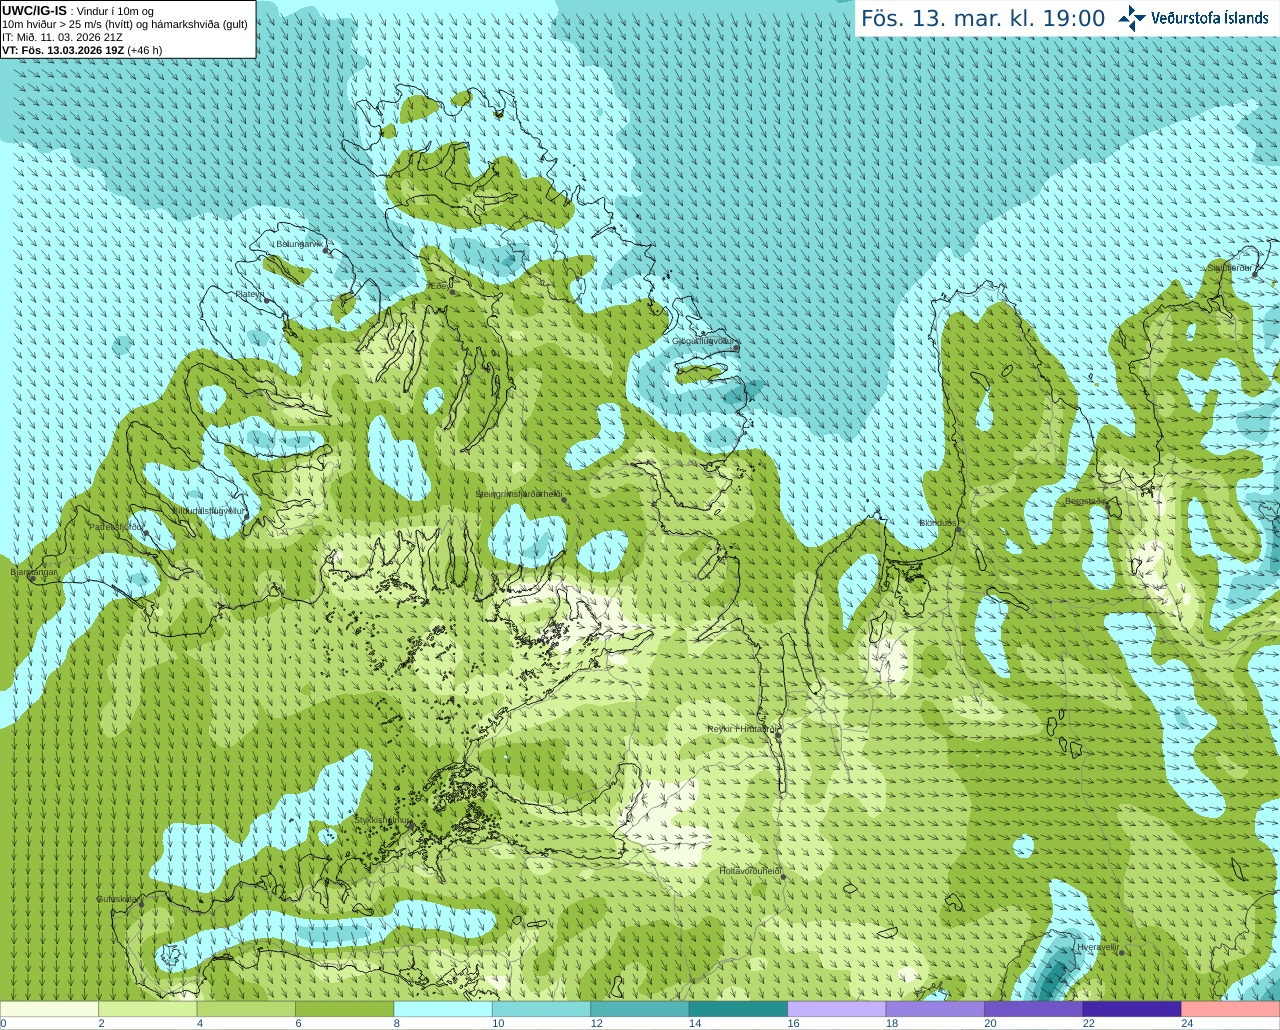Click the 2–4 m/s legend swatch
Image resolution: width=1280 pixels, height=1030 pixels.
[x=147, y=1009]
